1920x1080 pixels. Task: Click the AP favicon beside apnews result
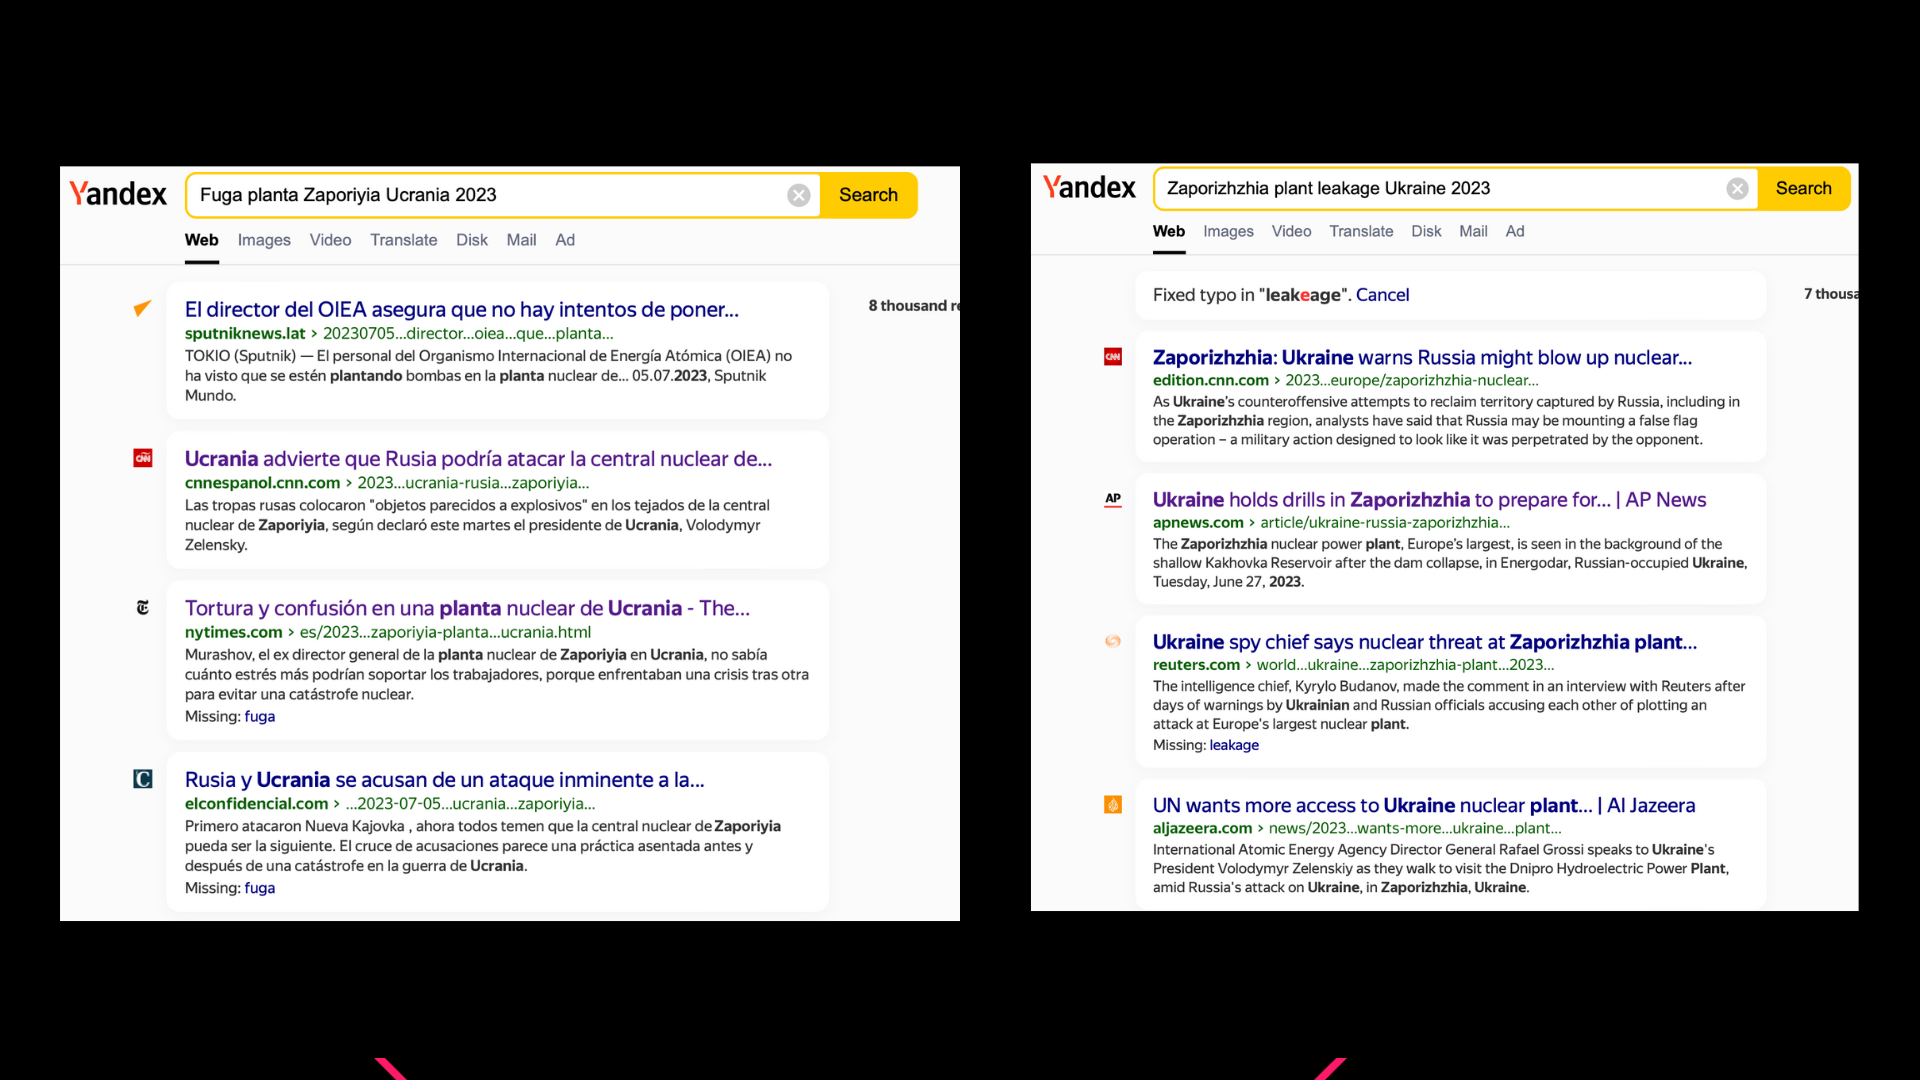(x=1113, y=499)
